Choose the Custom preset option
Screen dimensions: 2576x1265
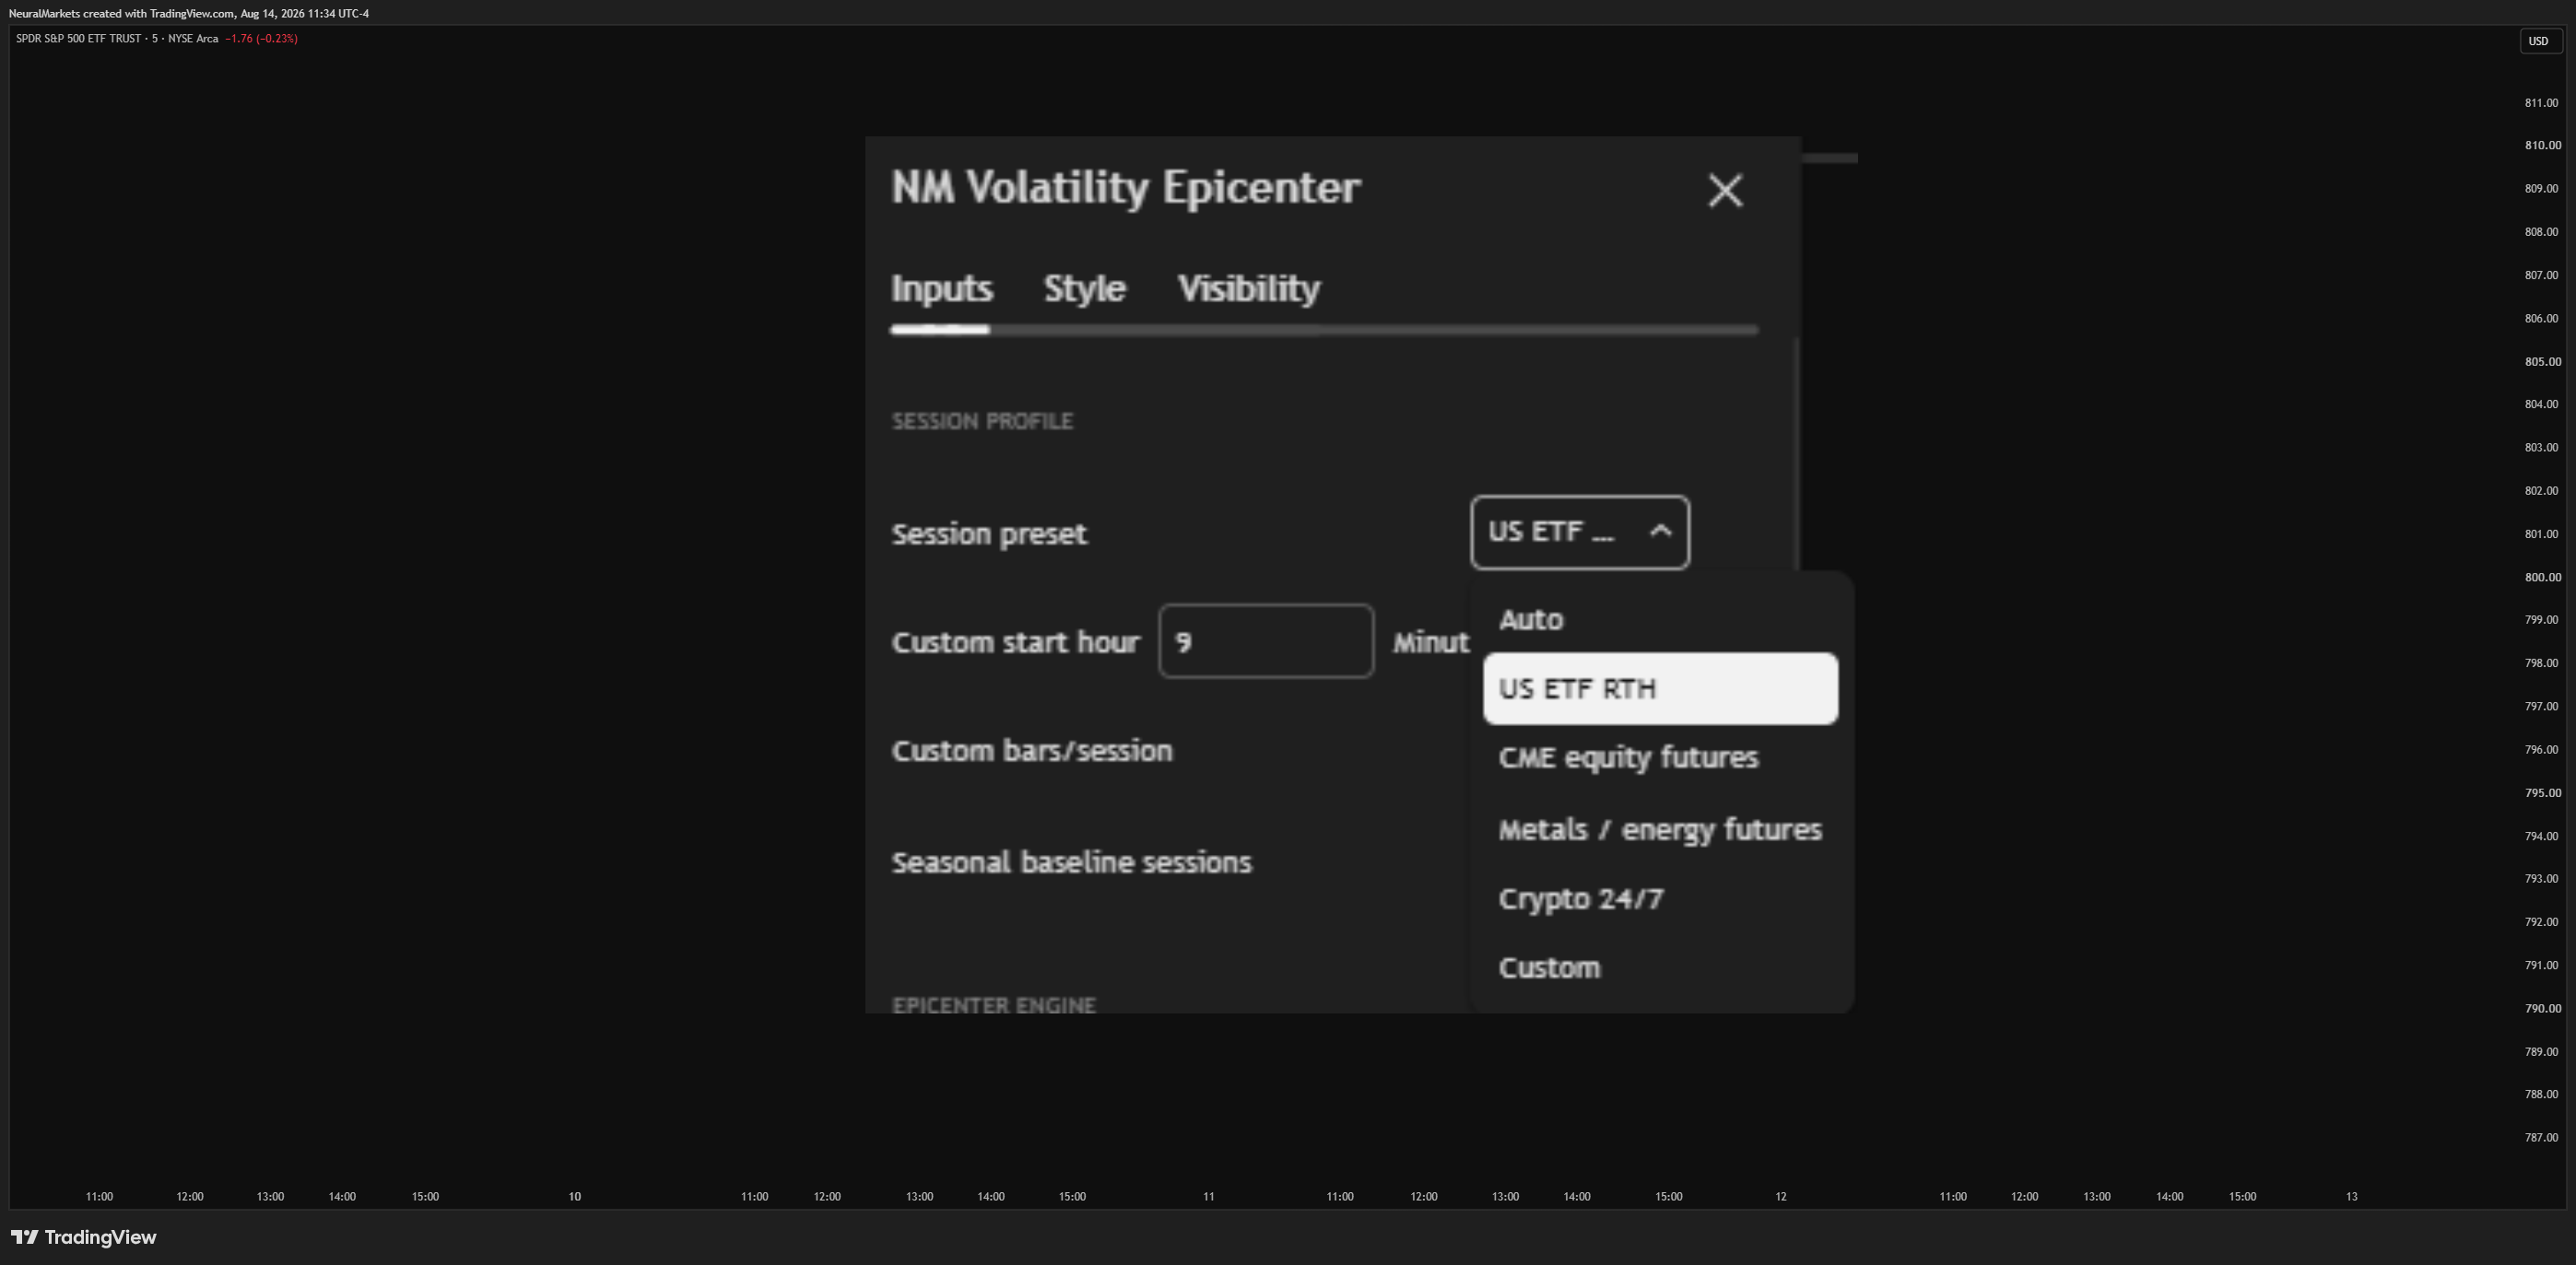[1660, 967]
